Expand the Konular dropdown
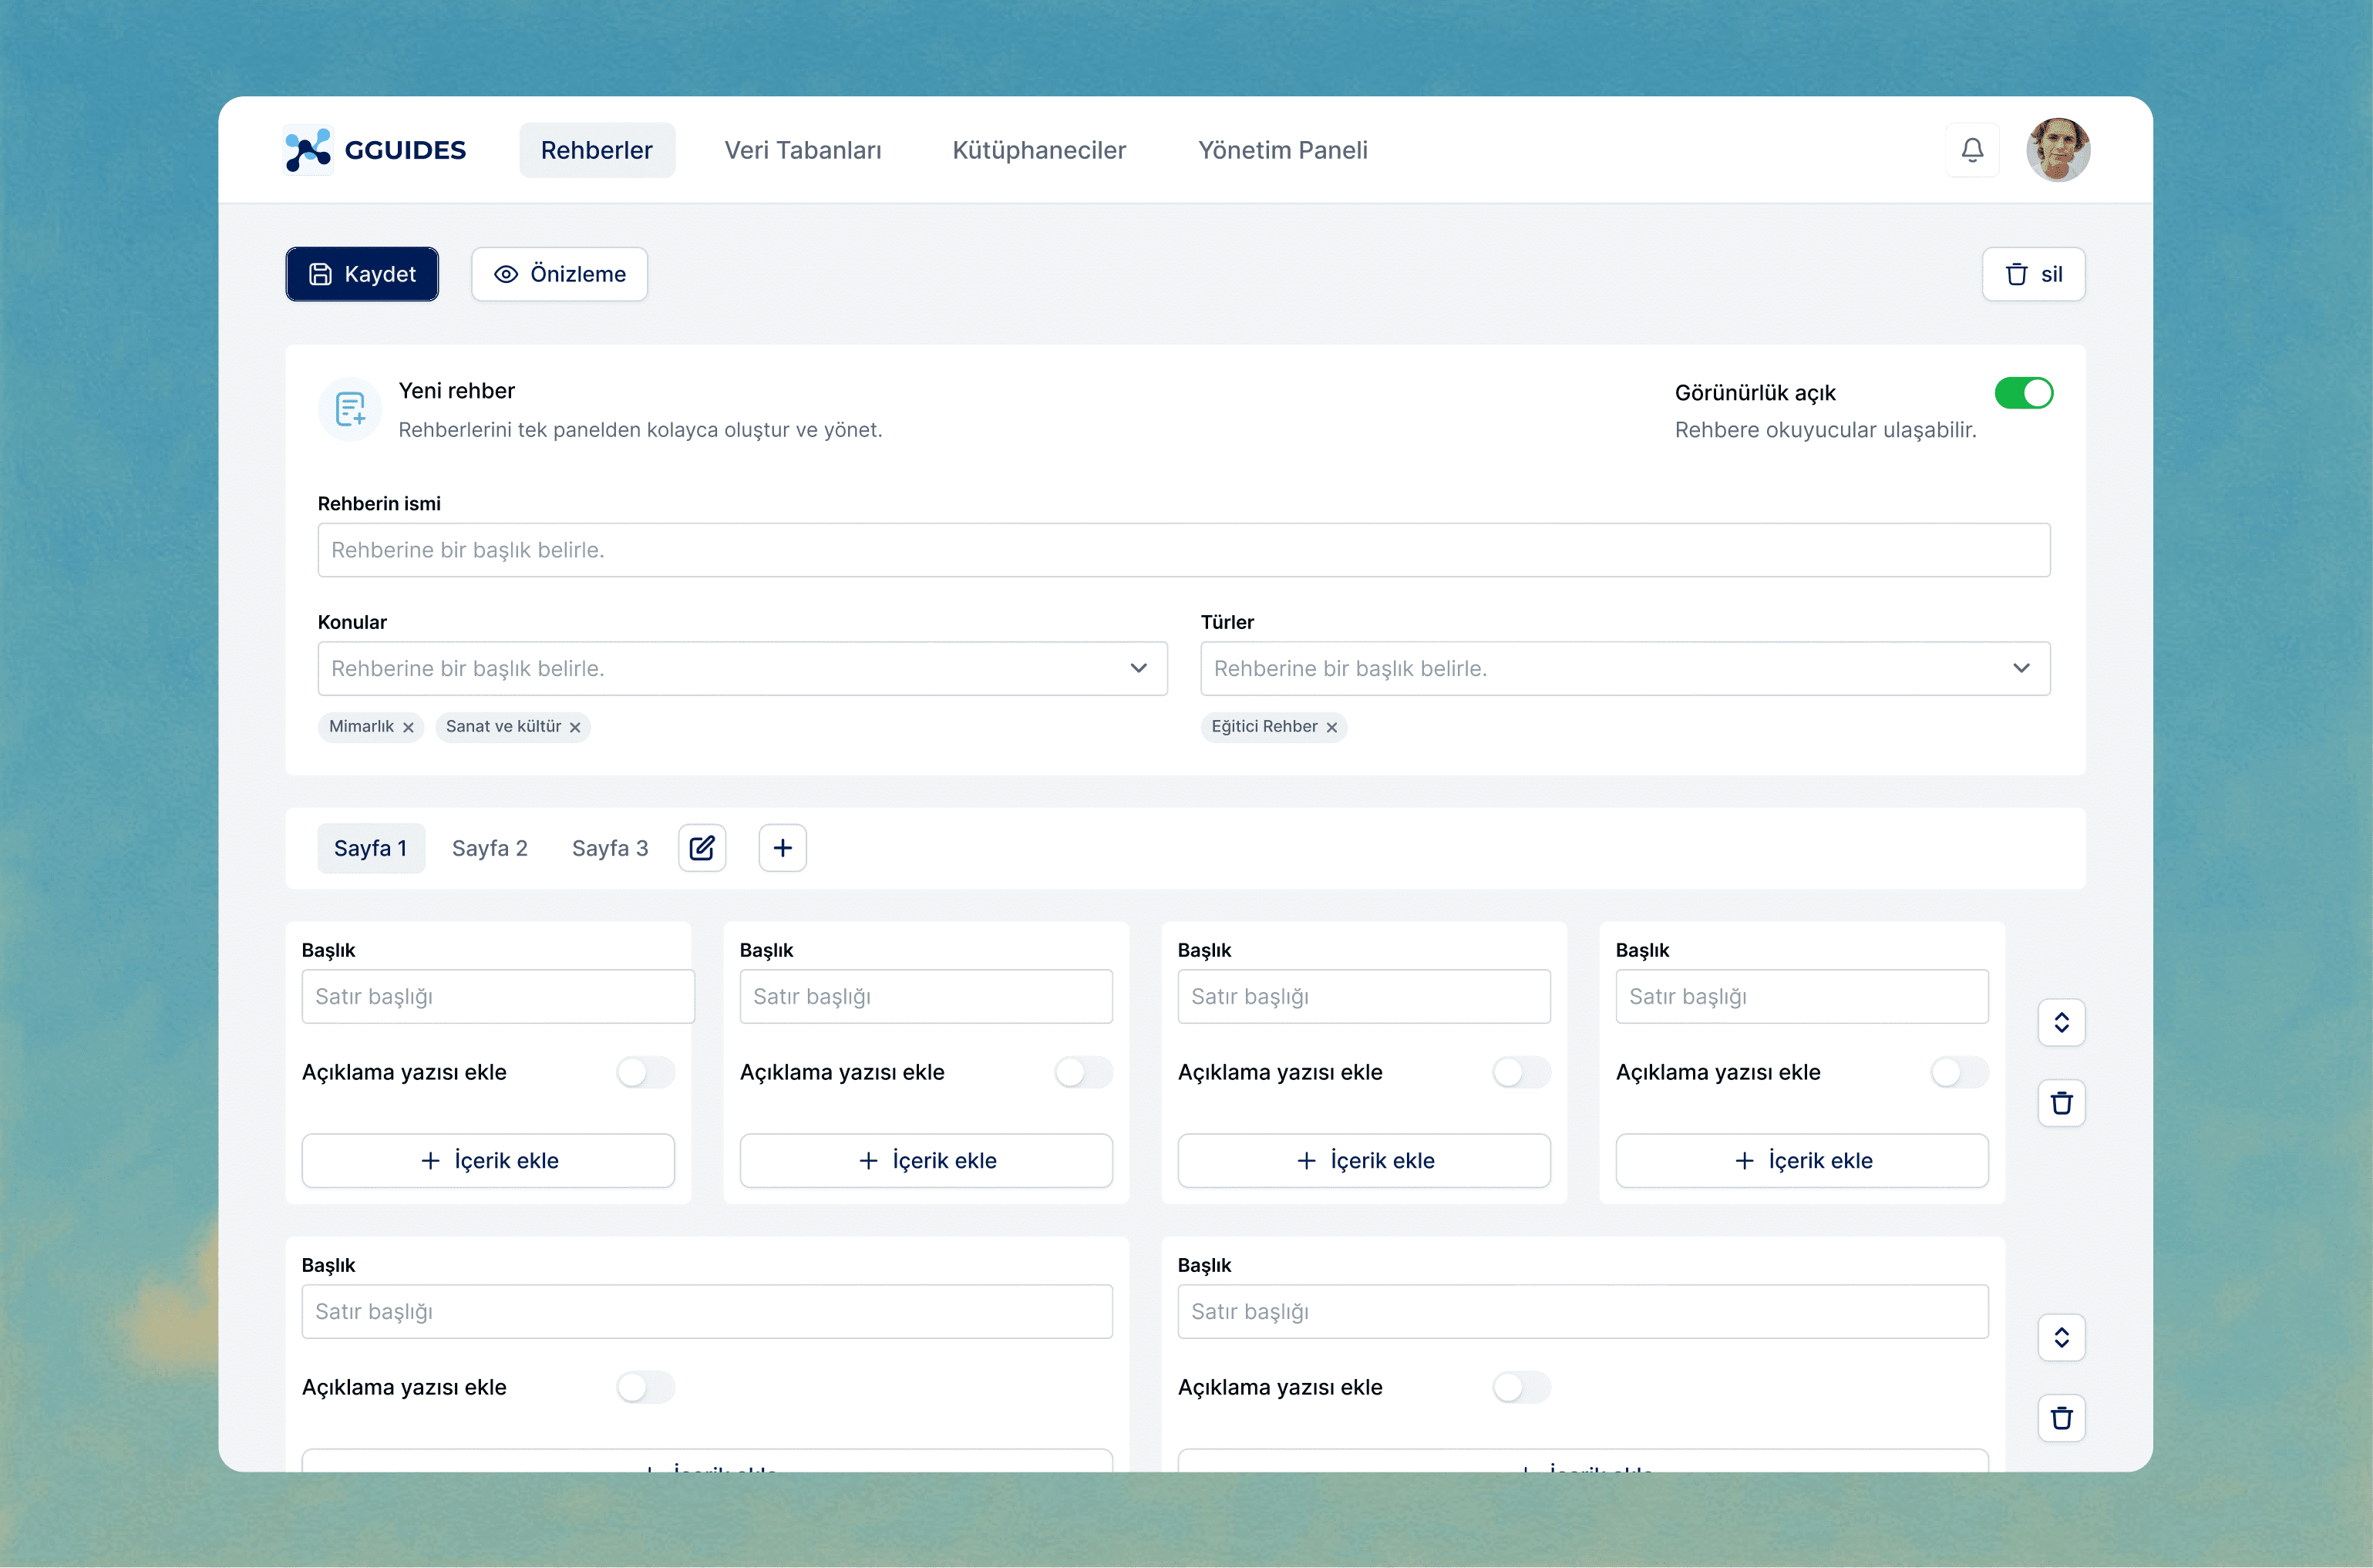The image size is (2373, 1568). (742, 668)
